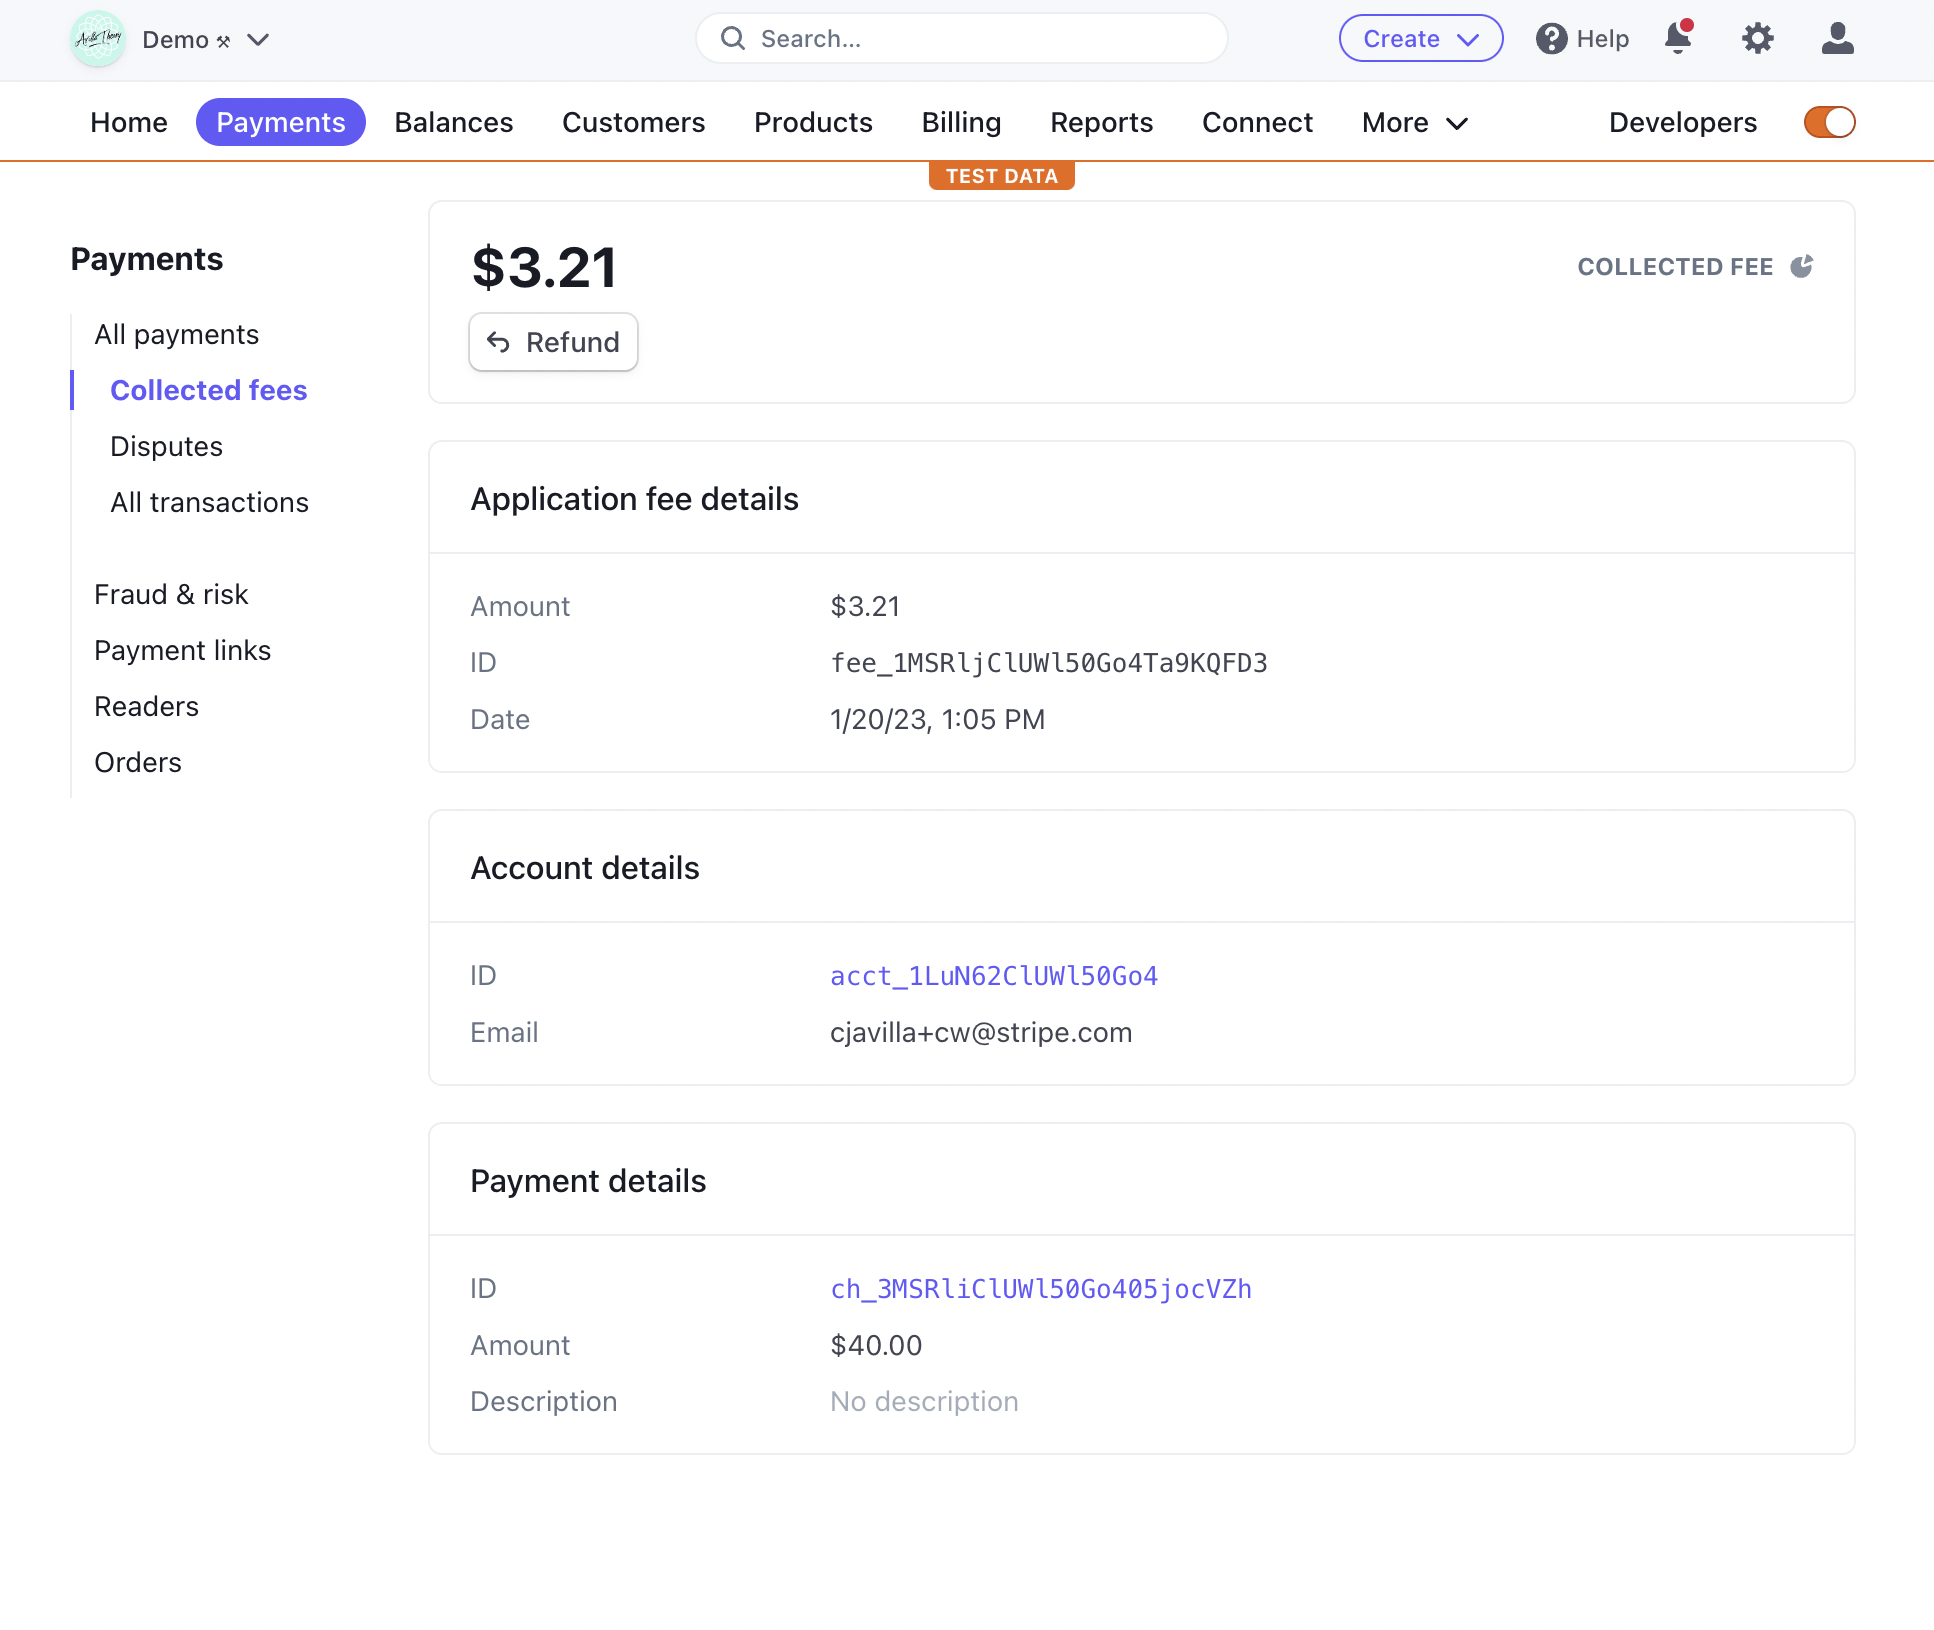Image resolution: width=1934 pixels, height=1630 pixels.
Task: Open the Reports section
Action: pyautogui.click(x=1101, y=122)
